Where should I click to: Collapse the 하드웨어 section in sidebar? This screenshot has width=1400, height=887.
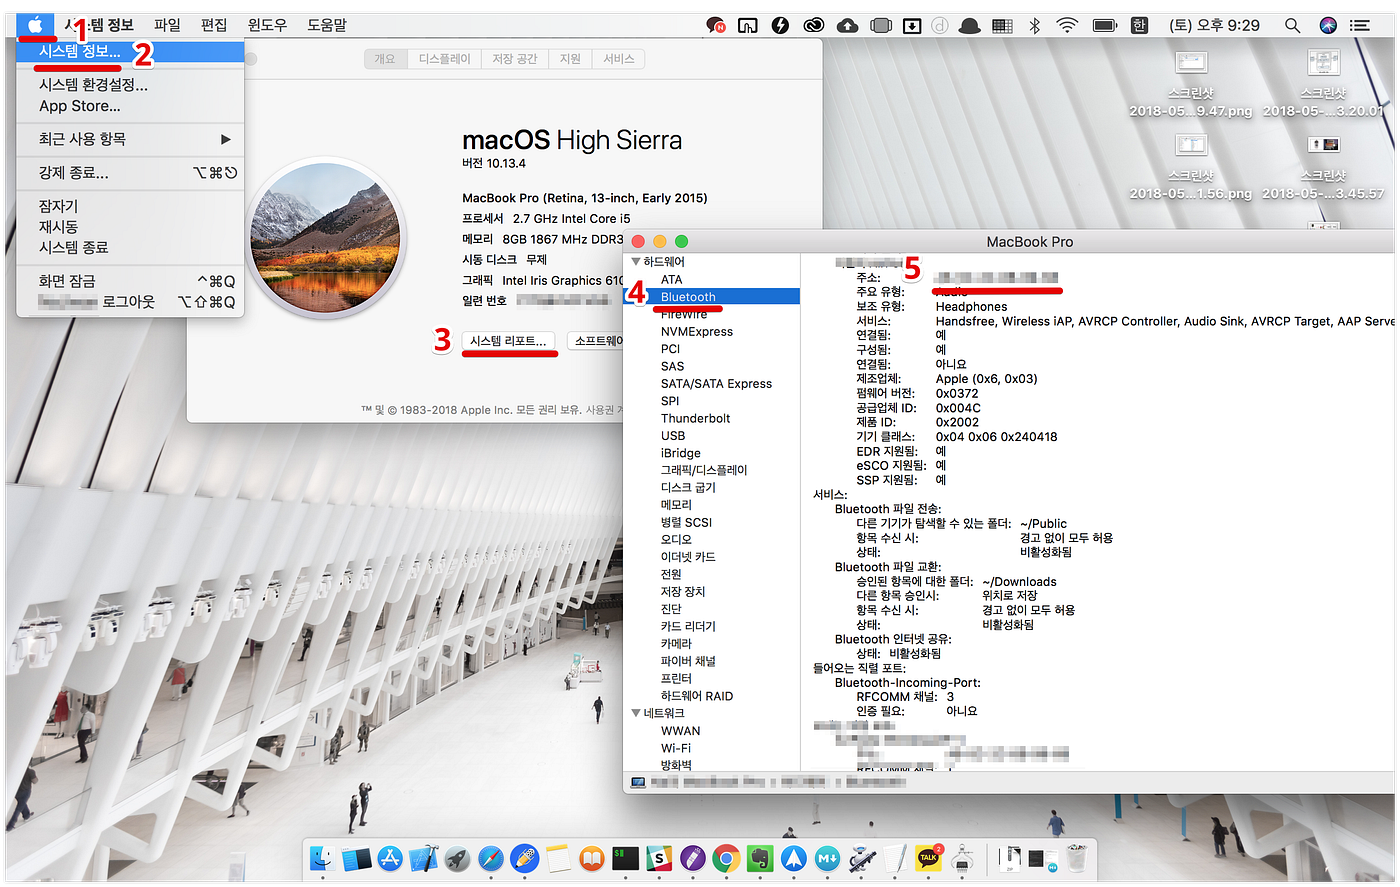(x=636, y=262)
